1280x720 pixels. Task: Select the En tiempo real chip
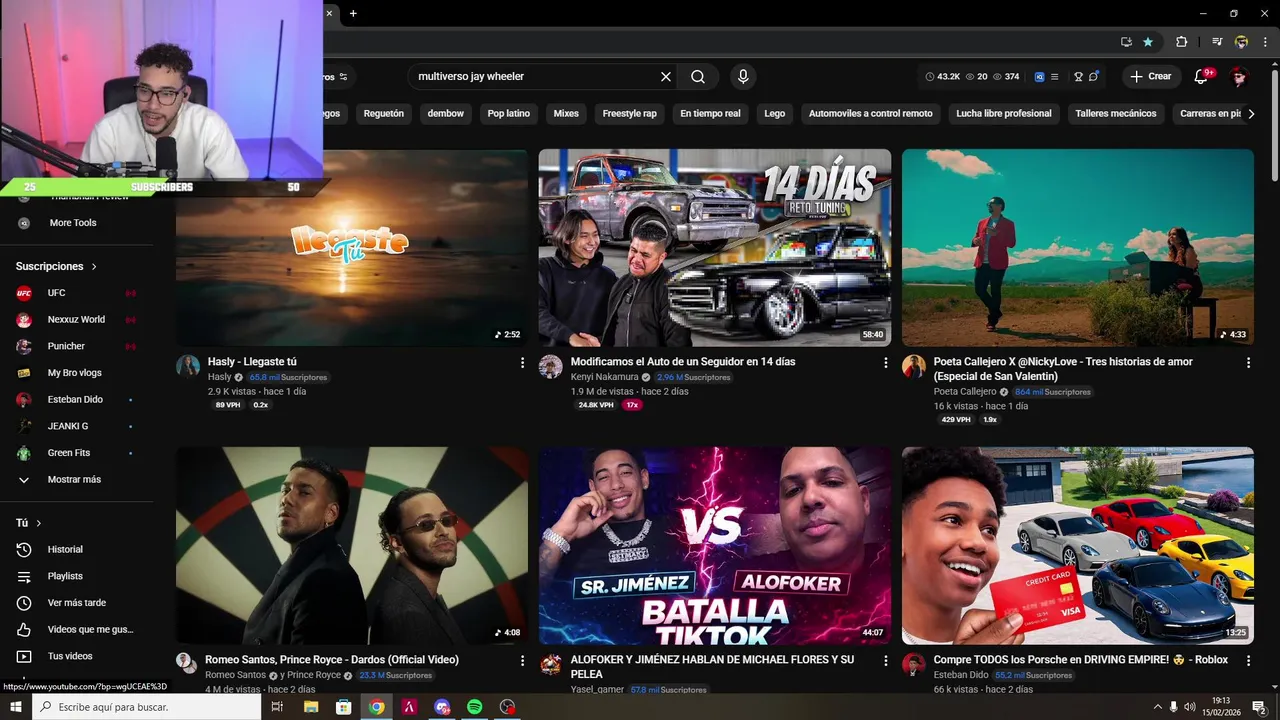pyautogui.click(x=710, y=114)
